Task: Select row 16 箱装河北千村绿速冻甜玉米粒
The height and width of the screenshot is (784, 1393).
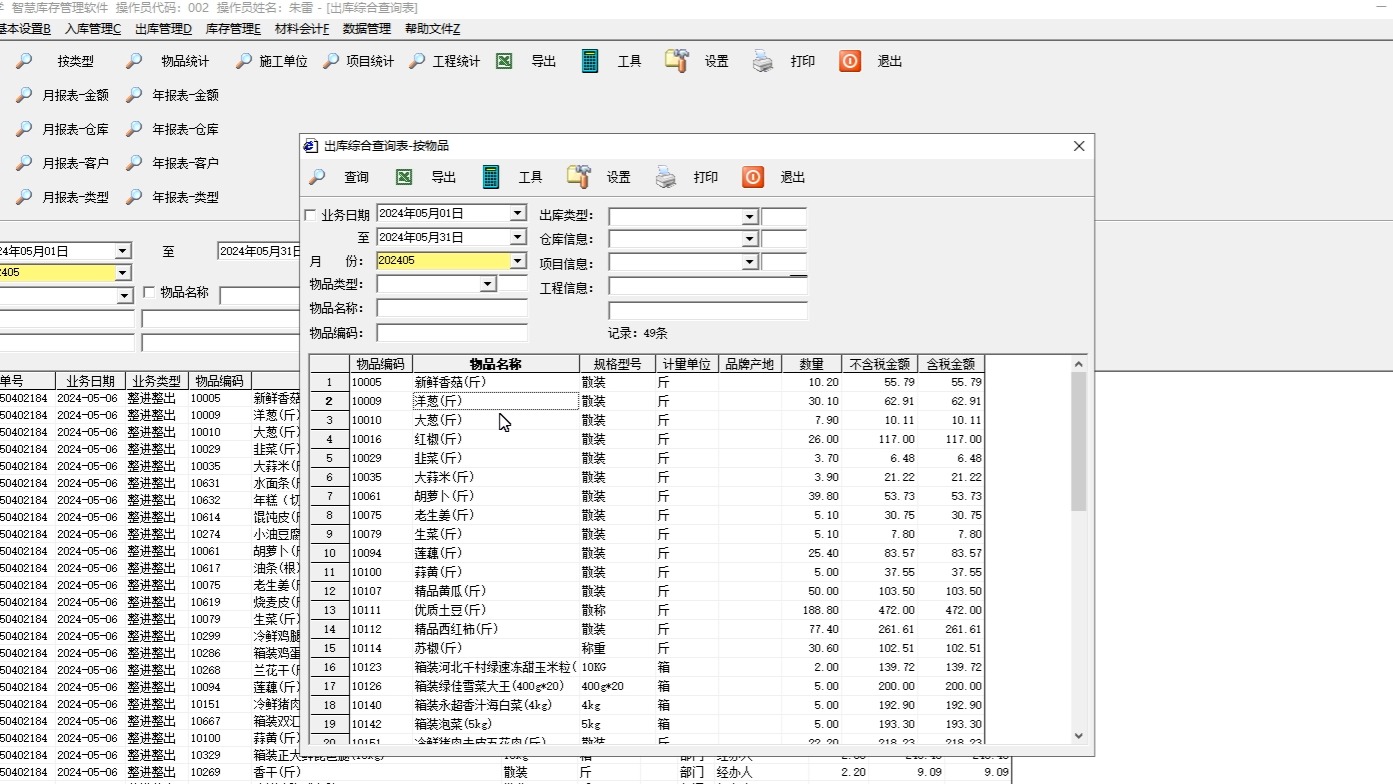Action: [496, 667]
